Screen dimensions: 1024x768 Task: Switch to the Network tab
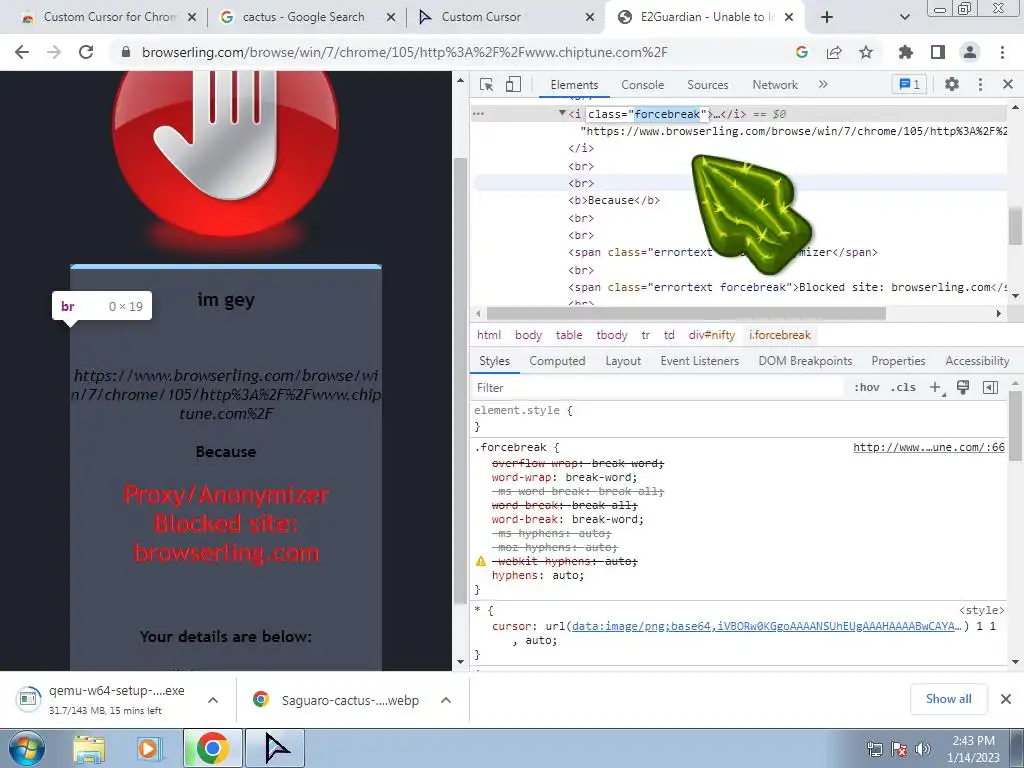pos(775,85)
